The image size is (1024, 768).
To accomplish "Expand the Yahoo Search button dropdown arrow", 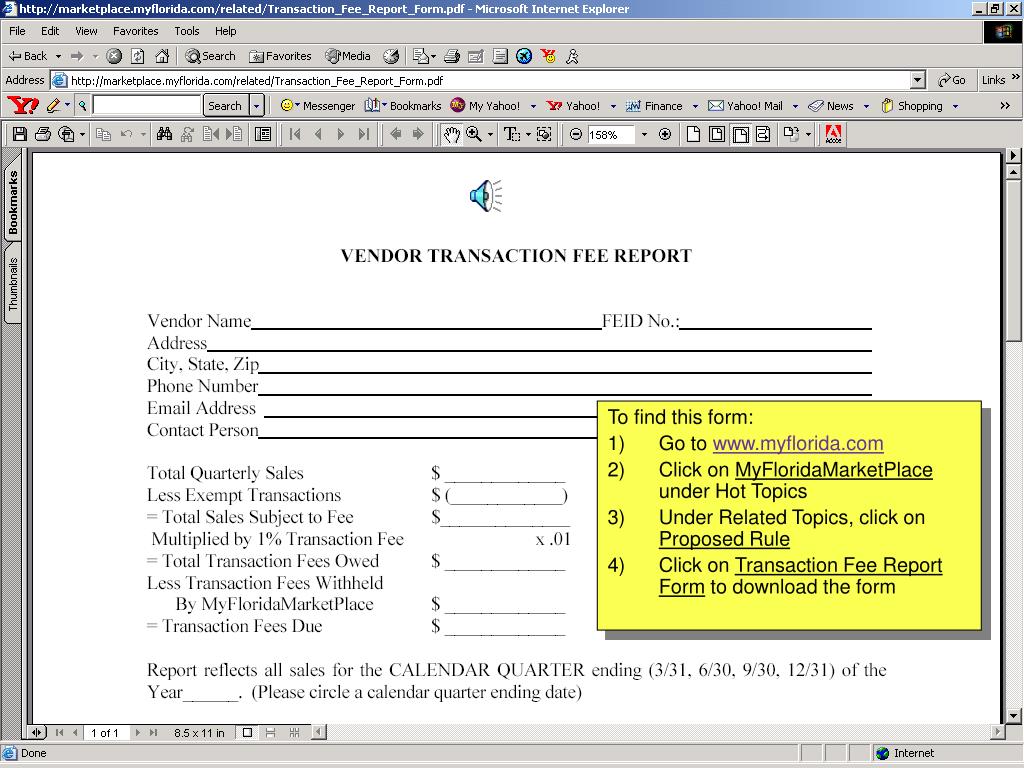I will [x=257, y=105].
